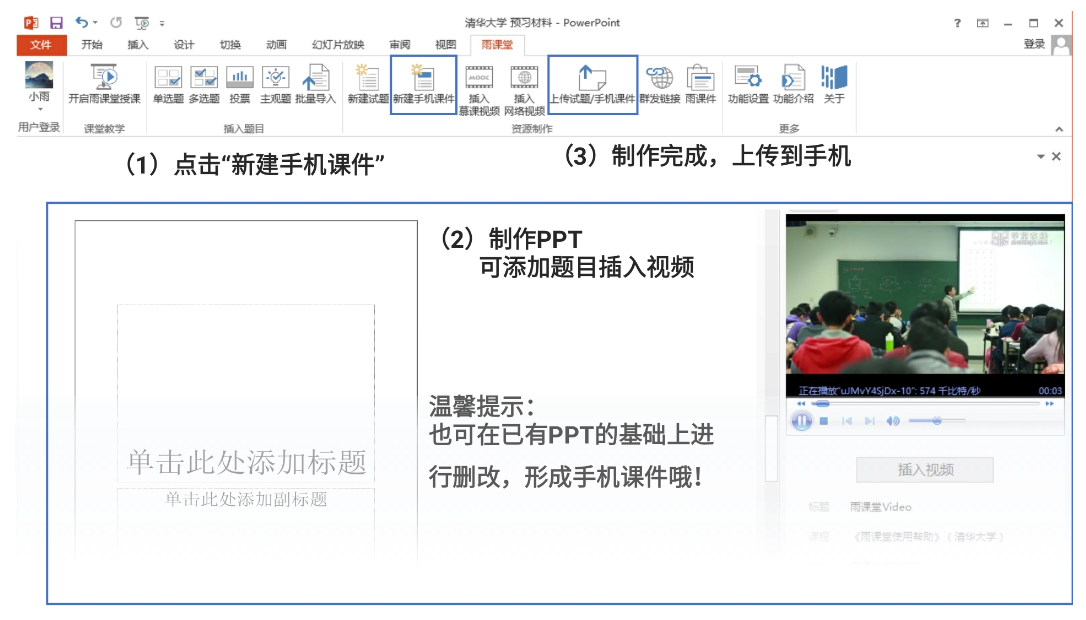Open customize quick access toolbar dropdown
This screenshot has width=1086, height=620.
pyautogui.click(x=162, y=23)
